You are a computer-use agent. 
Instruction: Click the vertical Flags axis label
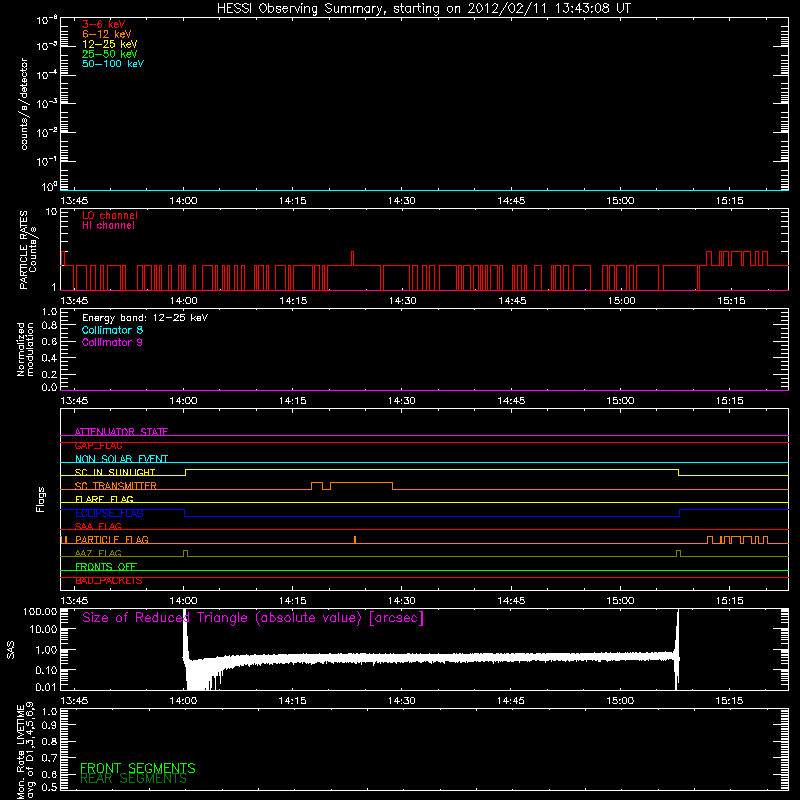pos(41,500)
